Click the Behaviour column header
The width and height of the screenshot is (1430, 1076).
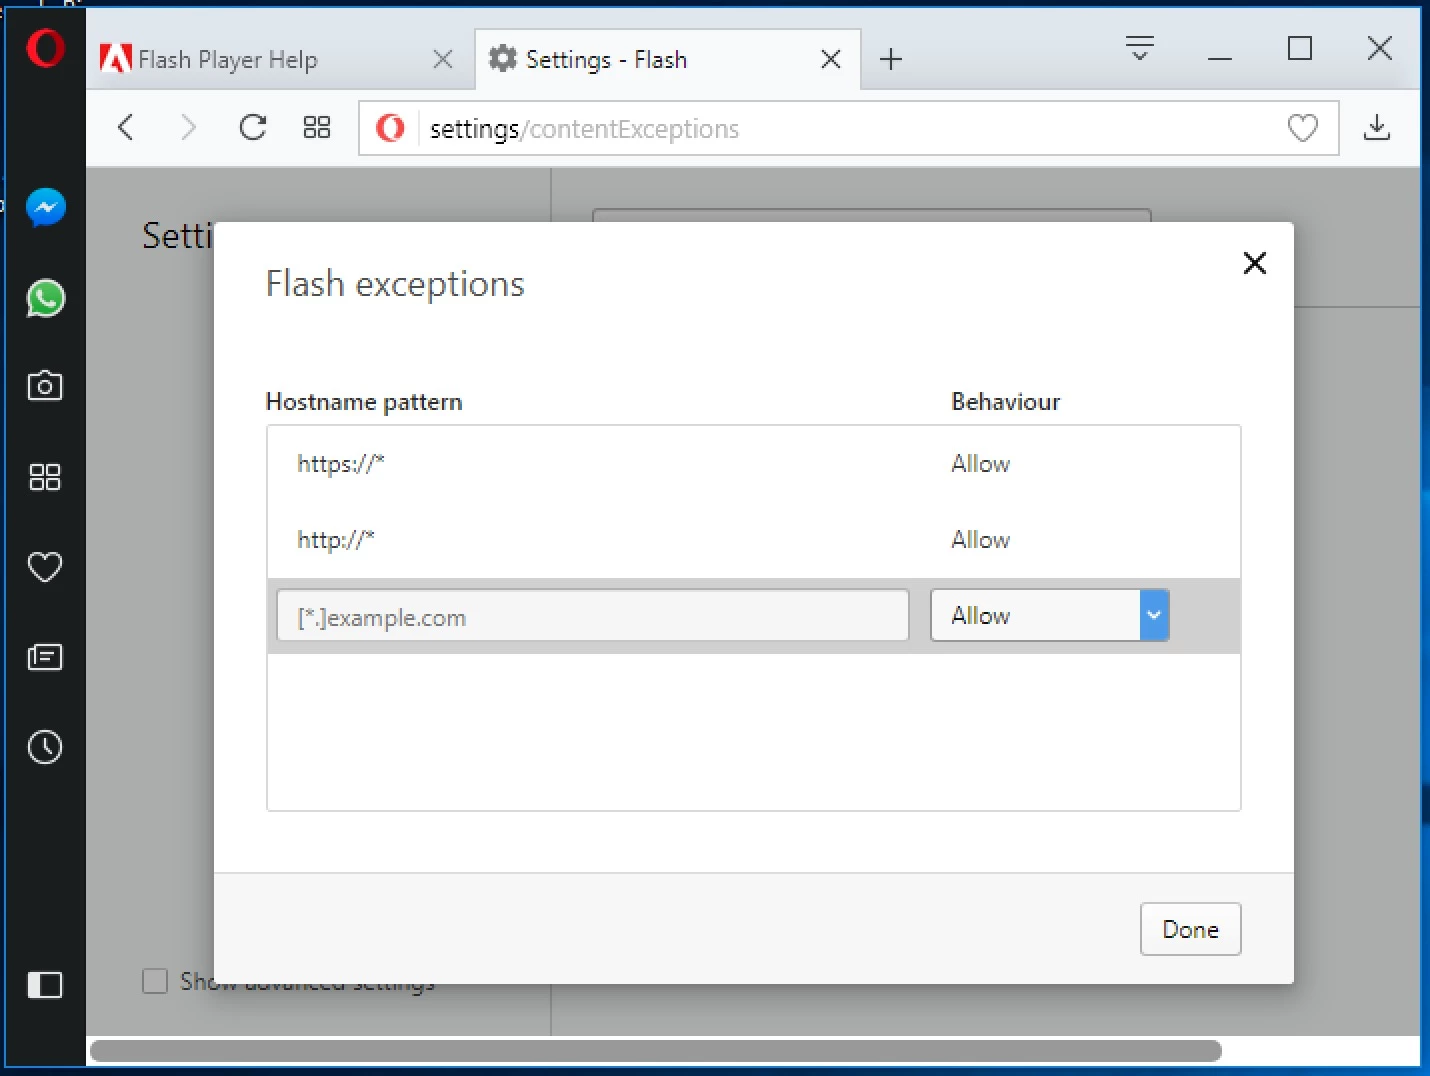coord(1005,402)
